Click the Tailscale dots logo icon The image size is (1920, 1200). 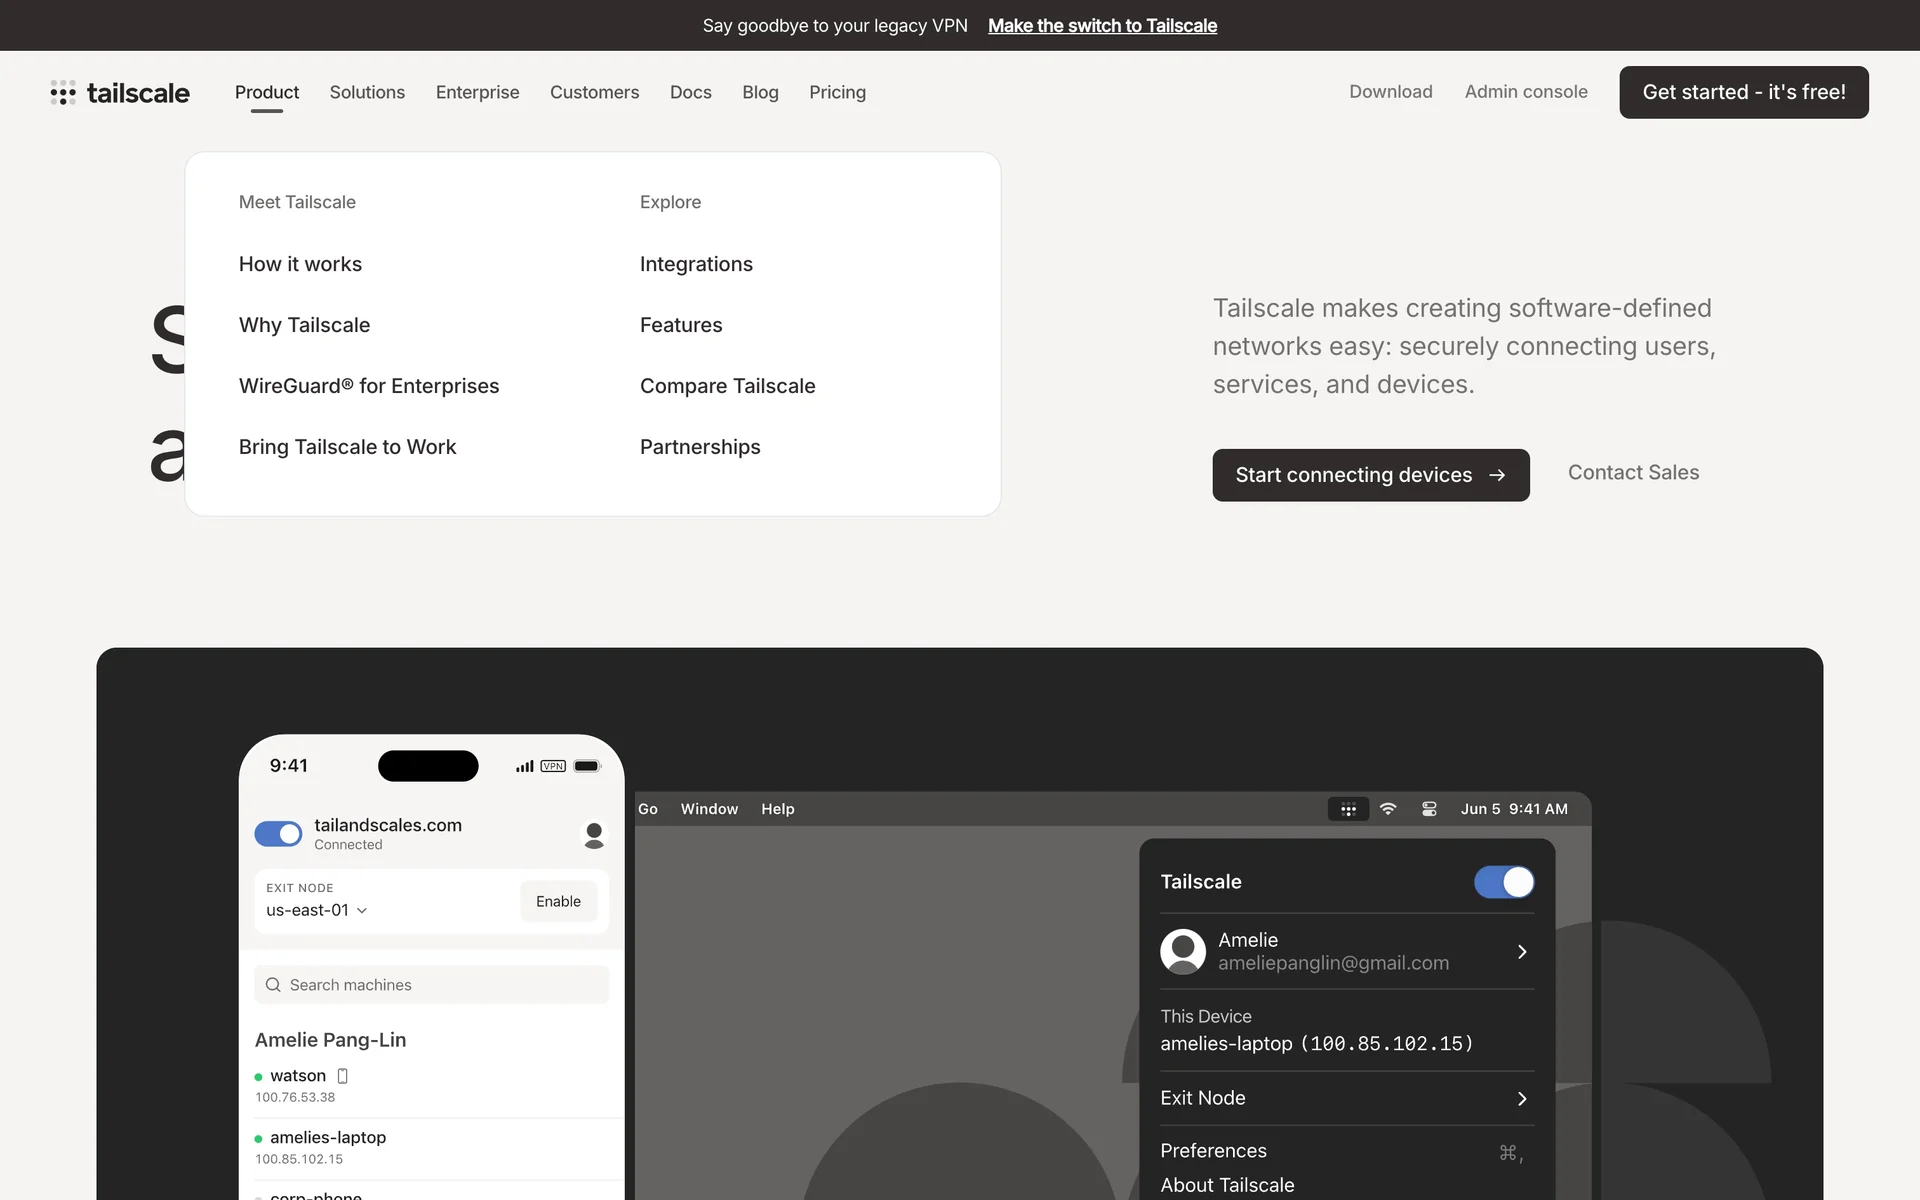pos(63,93)
